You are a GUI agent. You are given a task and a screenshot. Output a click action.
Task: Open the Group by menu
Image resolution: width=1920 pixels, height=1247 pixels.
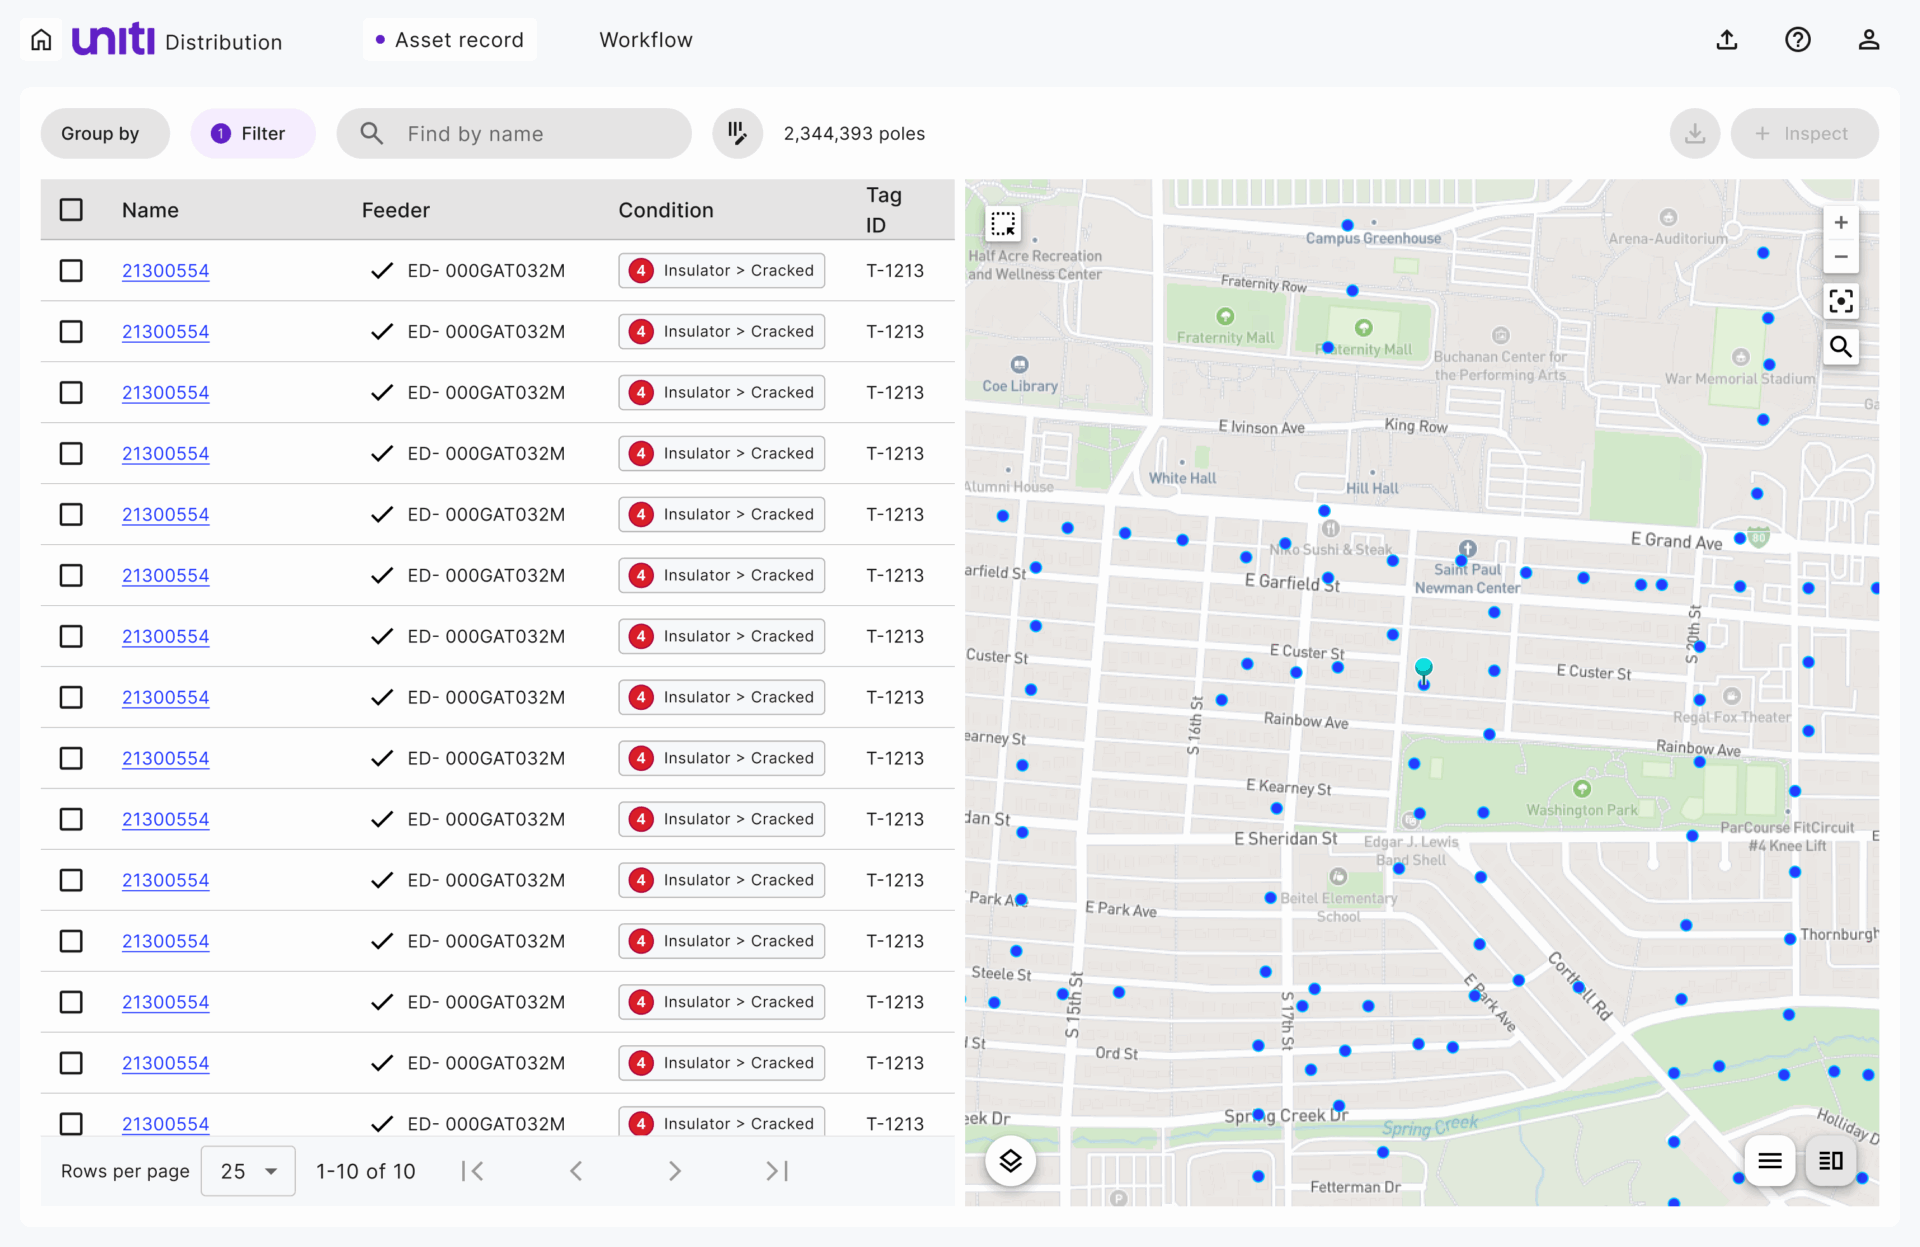(x=101, y=133)
